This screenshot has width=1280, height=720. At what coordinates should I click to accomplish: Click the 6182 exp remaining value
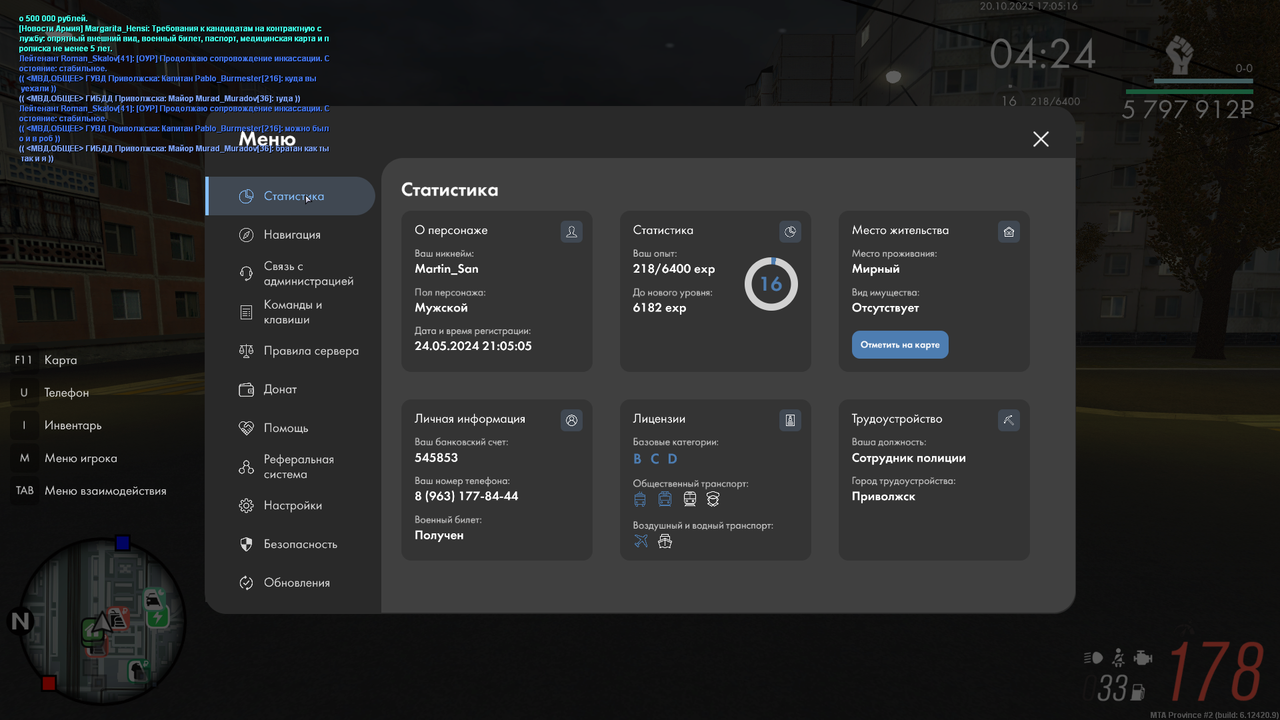pos(660,308)
